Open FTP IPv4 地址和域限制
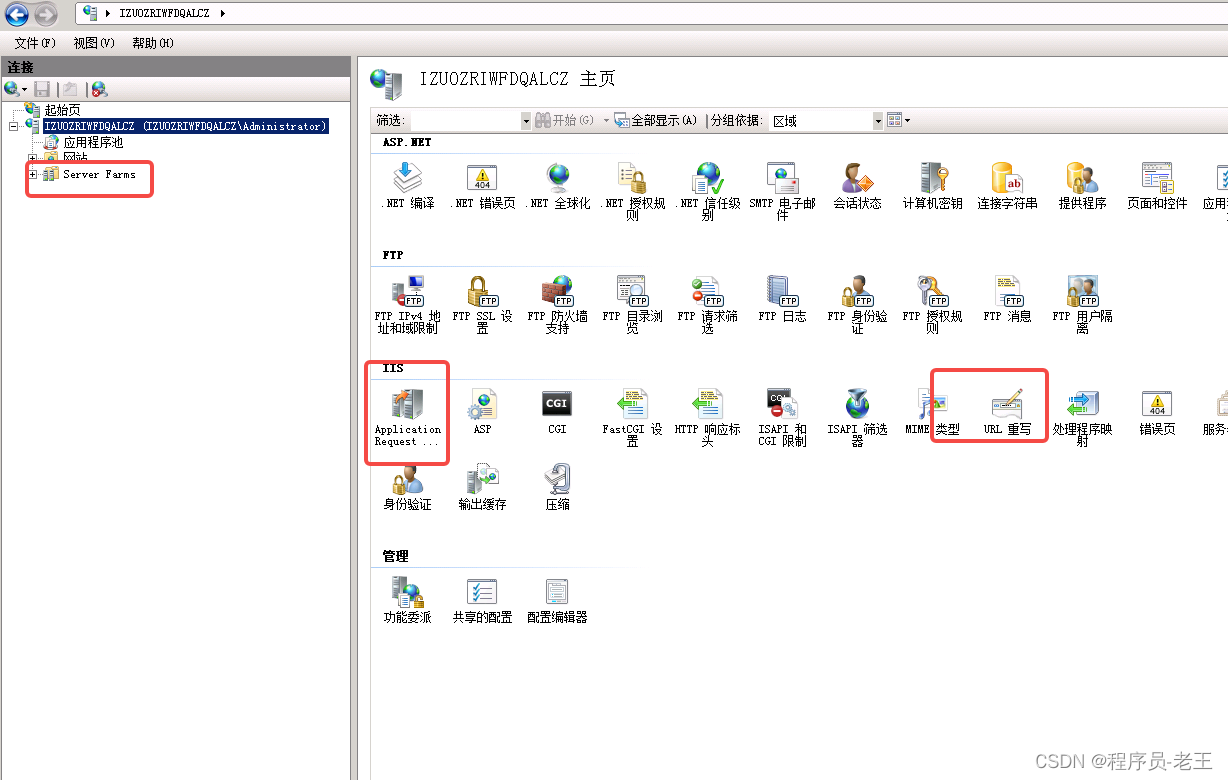 [407, 304]
